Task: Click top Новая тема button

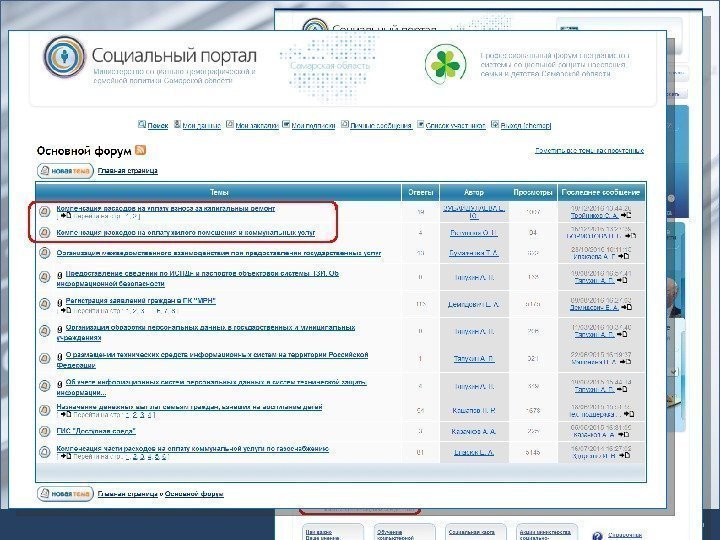Action: pyautogui.click(x=65, y=171)
